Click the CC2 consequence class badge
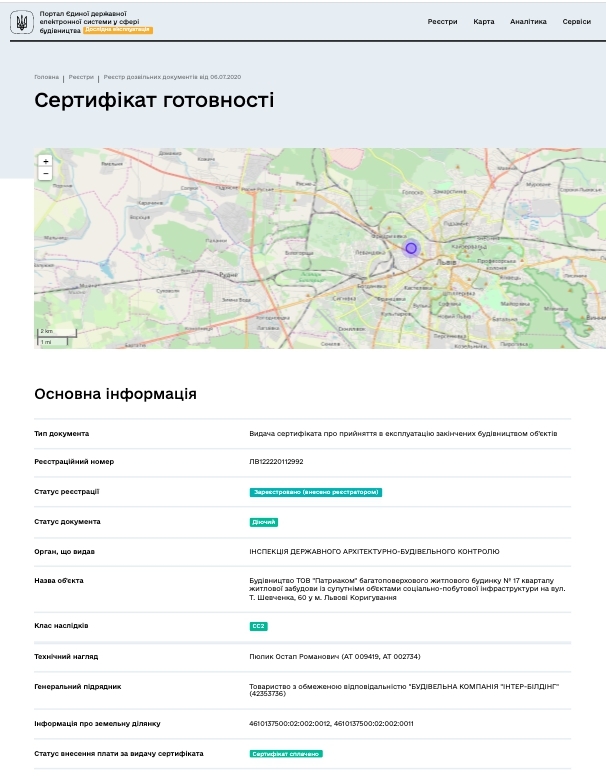This screenshot has width=606, height=777. (x=259, y=626)
